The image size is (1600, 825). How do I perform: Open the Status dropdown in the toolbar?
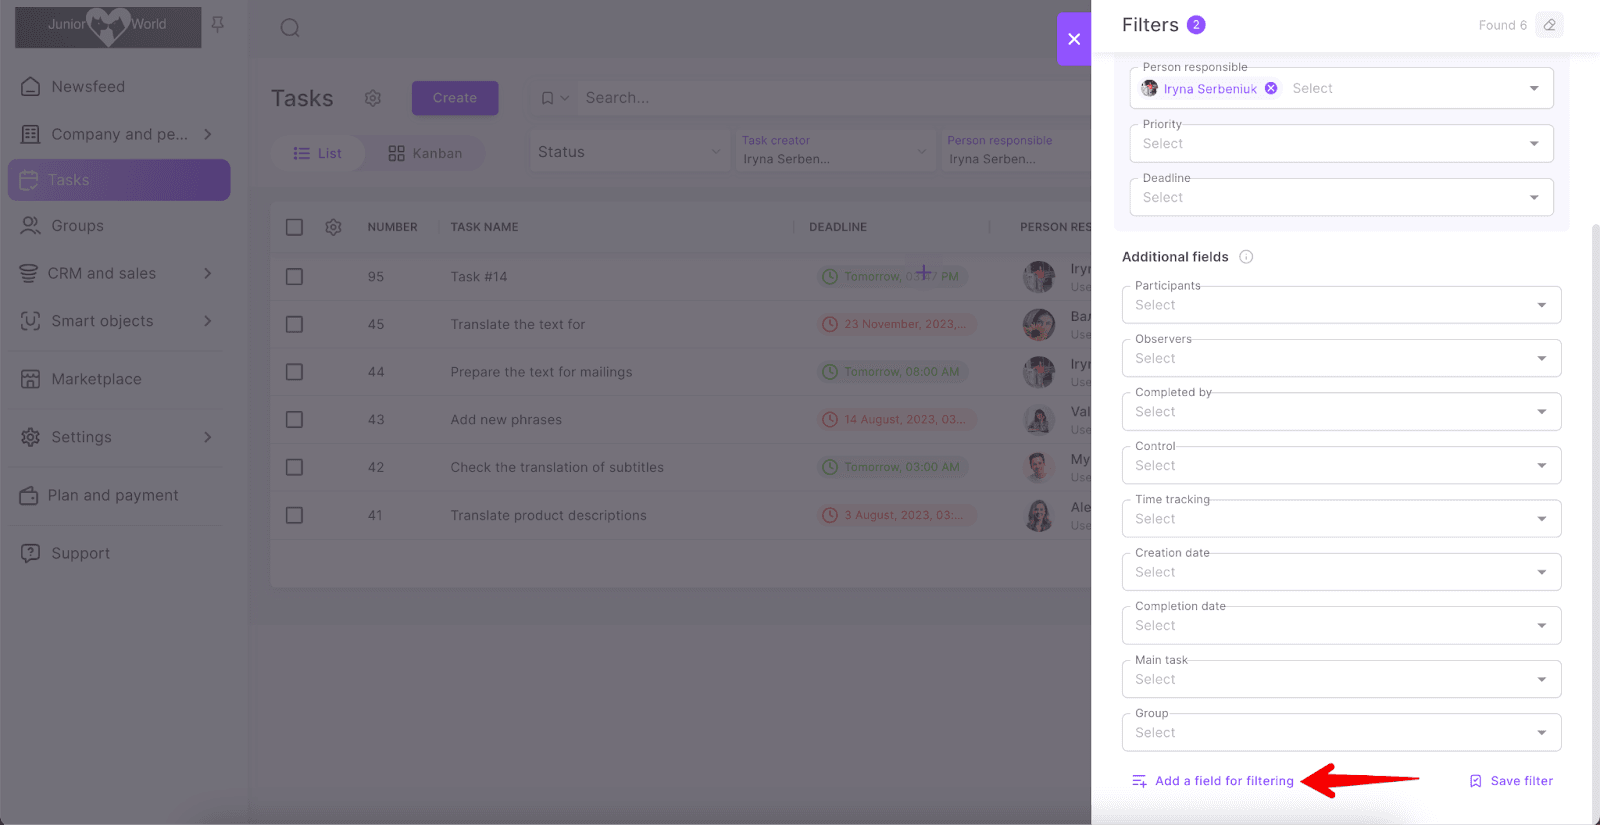point(630,152)
